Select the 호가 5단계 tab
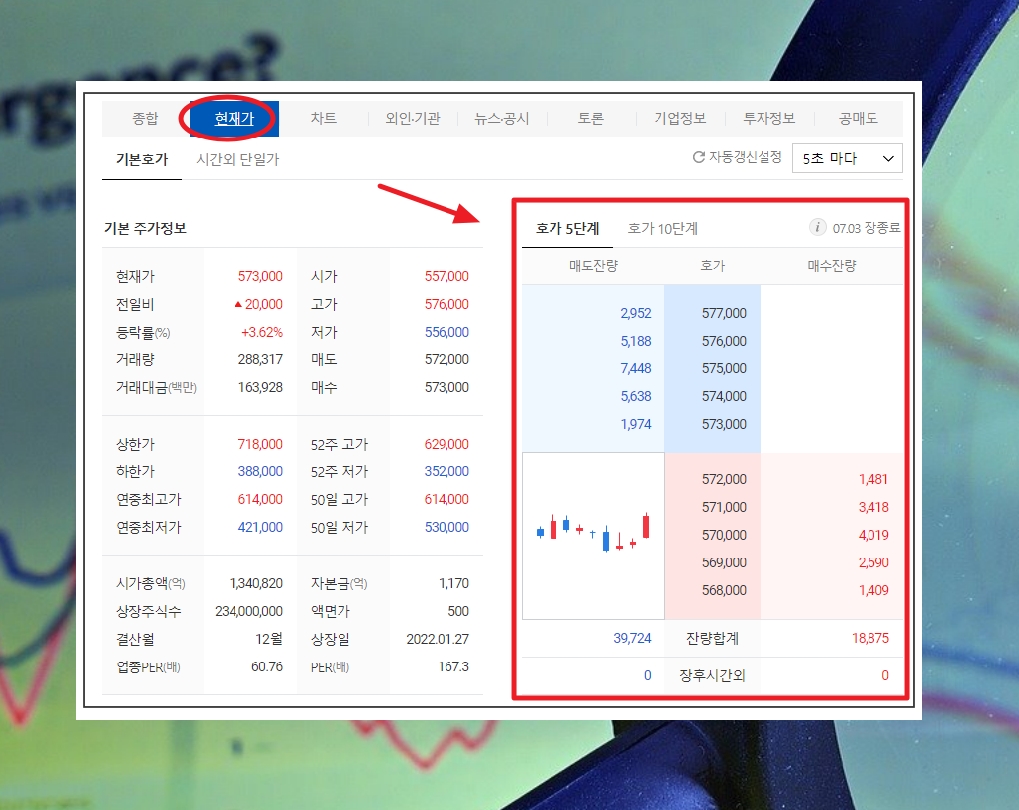Viewport: 1019px width, 810px height. pyautogui.click(x=567, y=228)
